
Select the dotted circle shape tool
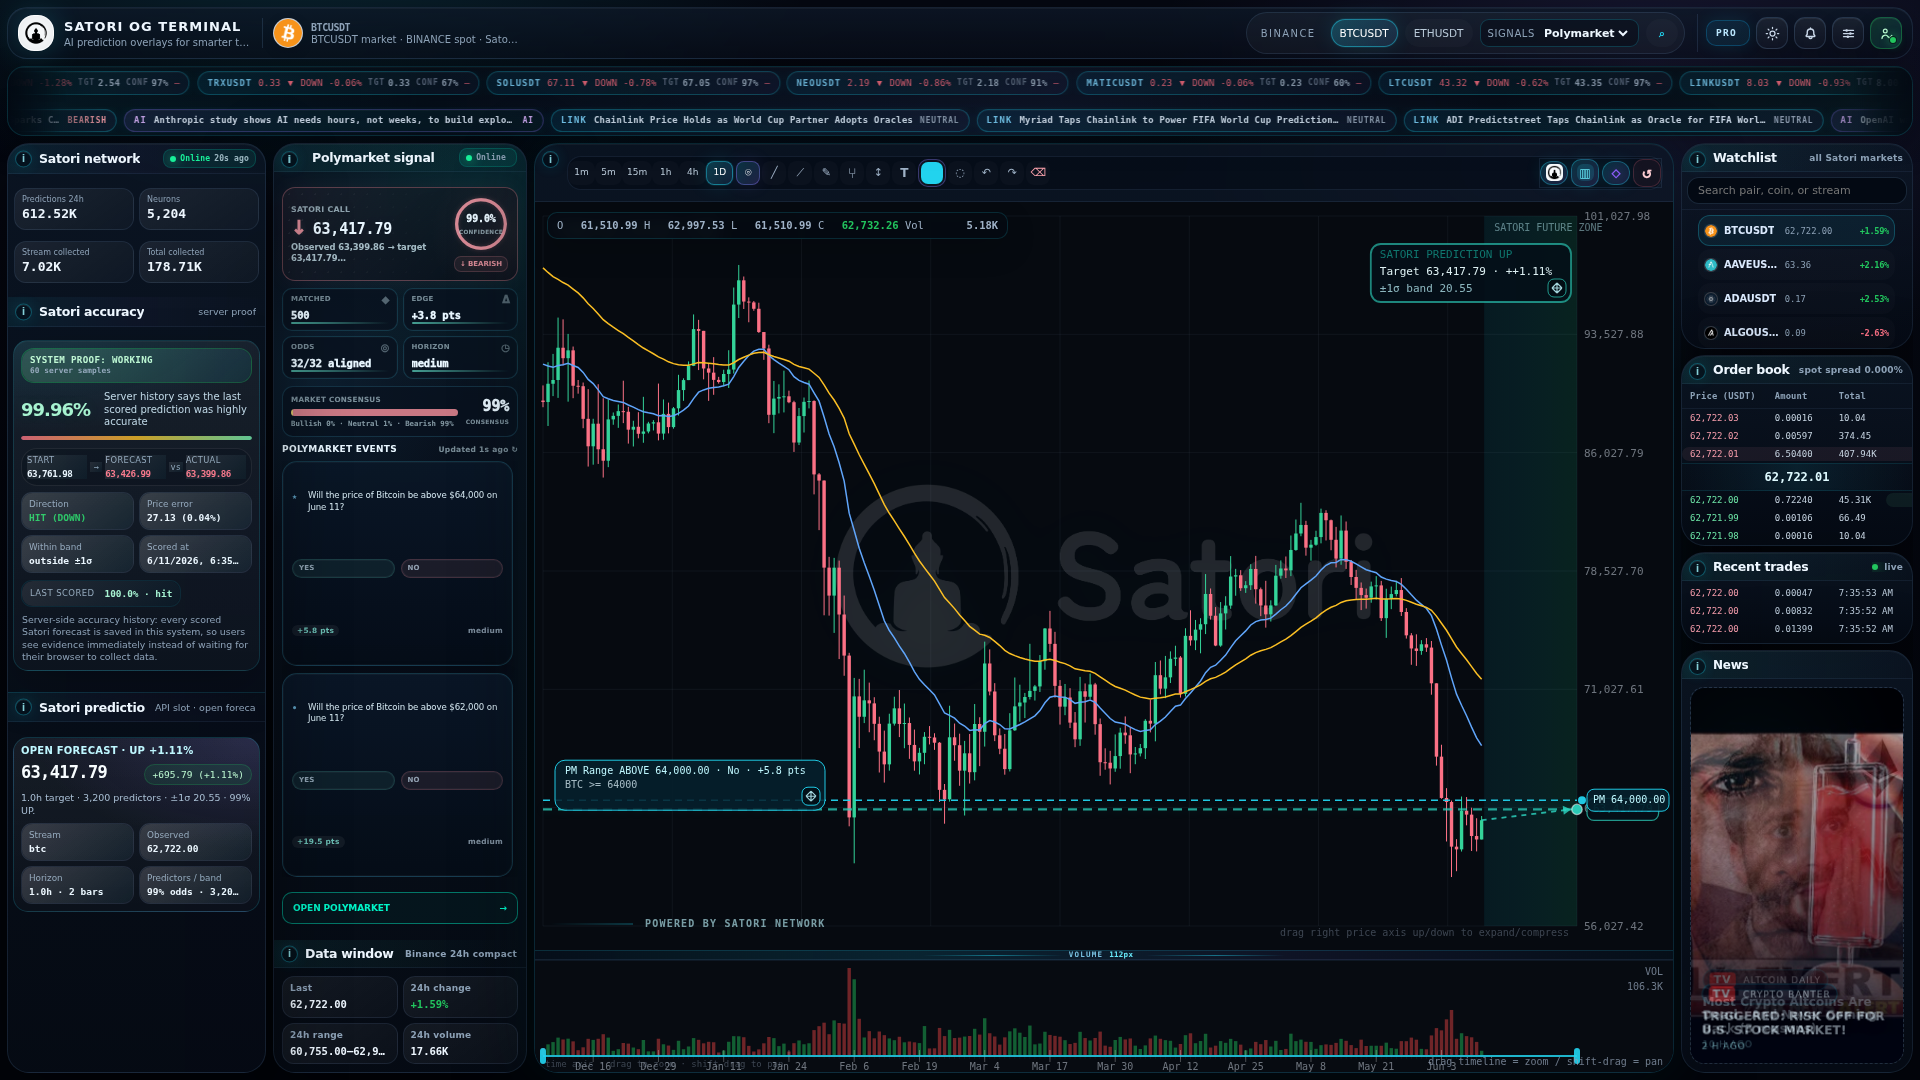960,173
